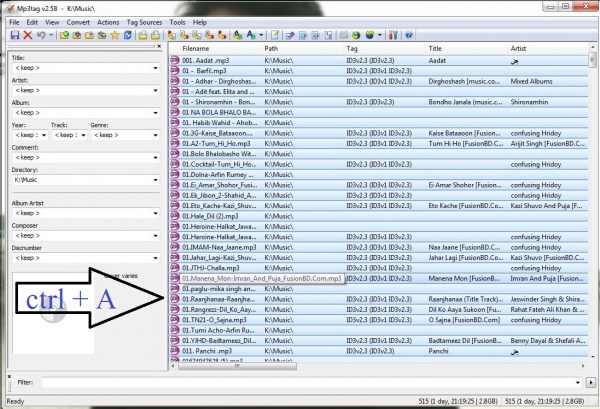Click the green freedb disc icon
This screenshot has width=600, height=409.
tap(356, 35)
